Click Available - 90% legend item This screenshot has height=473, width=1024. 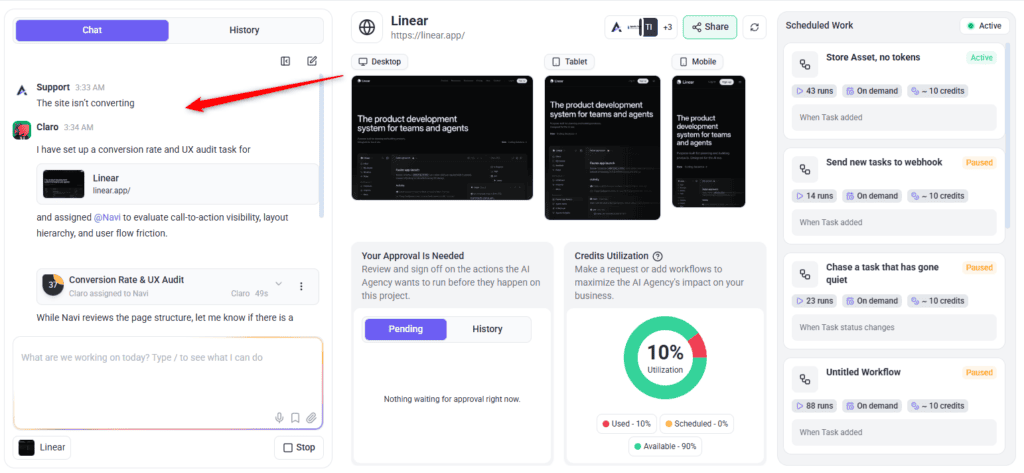tap(665, 447)
